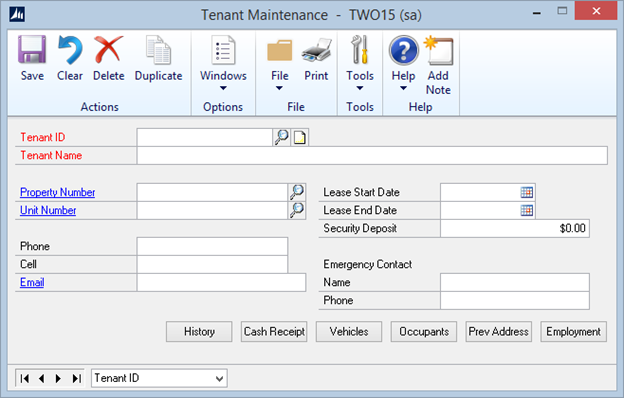
Task: Open the Employment button
Action: 573,332
